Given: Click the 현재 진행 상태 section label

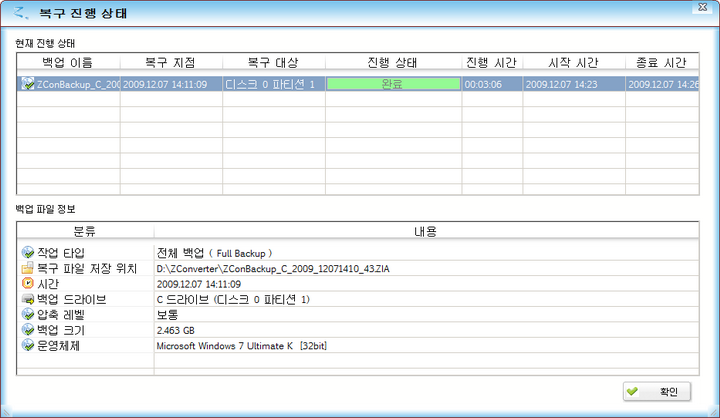Looking at the screenshot, I should pos(45,43).
